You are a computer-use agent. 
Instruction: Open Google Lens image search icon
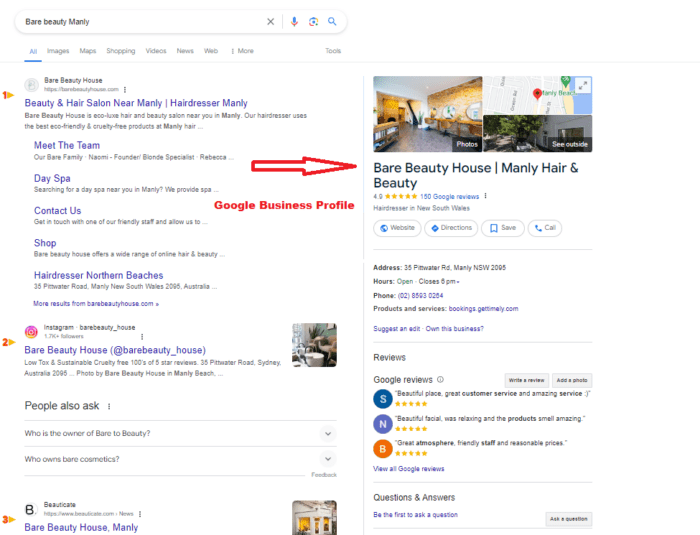pyautogui.click(x=313, y=21)
